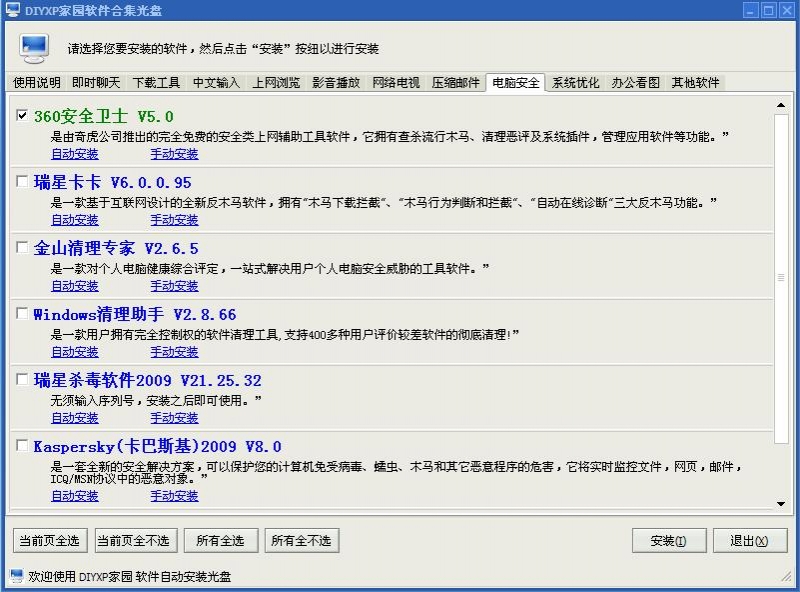The width and height of the screenshot is (800, 592).
Task: Click 自动安装 link for 360安全卫士
Action: pyautogui.click(x=75, y=154)
